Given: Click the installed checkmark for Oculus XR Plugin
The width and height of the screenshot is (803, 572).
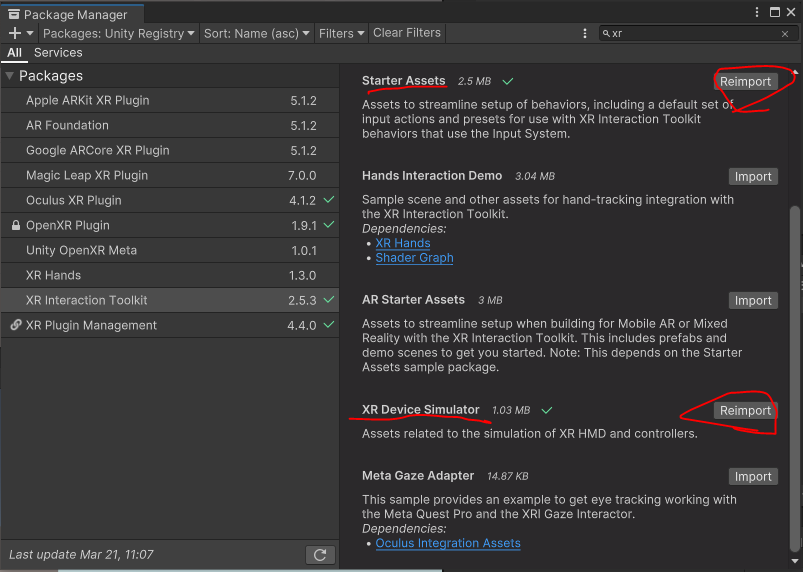Looking at the screenshot, I should [x=329, y=200].
